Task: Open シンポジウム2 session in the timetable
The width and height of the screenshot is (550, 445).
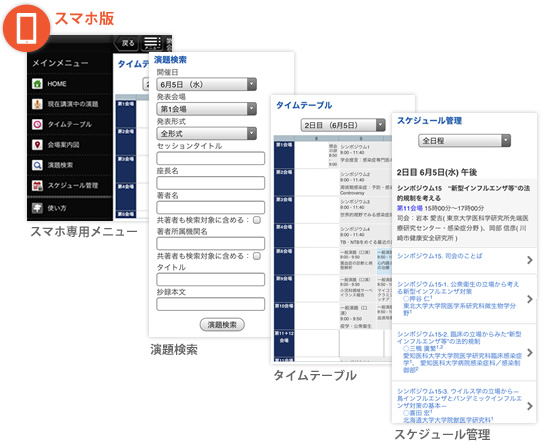Action: pos(365,183)
